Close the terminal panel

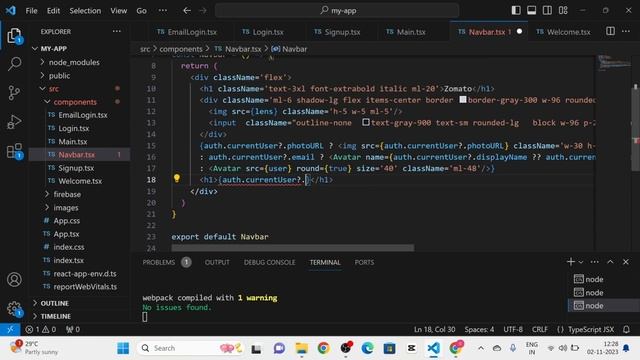626,262
